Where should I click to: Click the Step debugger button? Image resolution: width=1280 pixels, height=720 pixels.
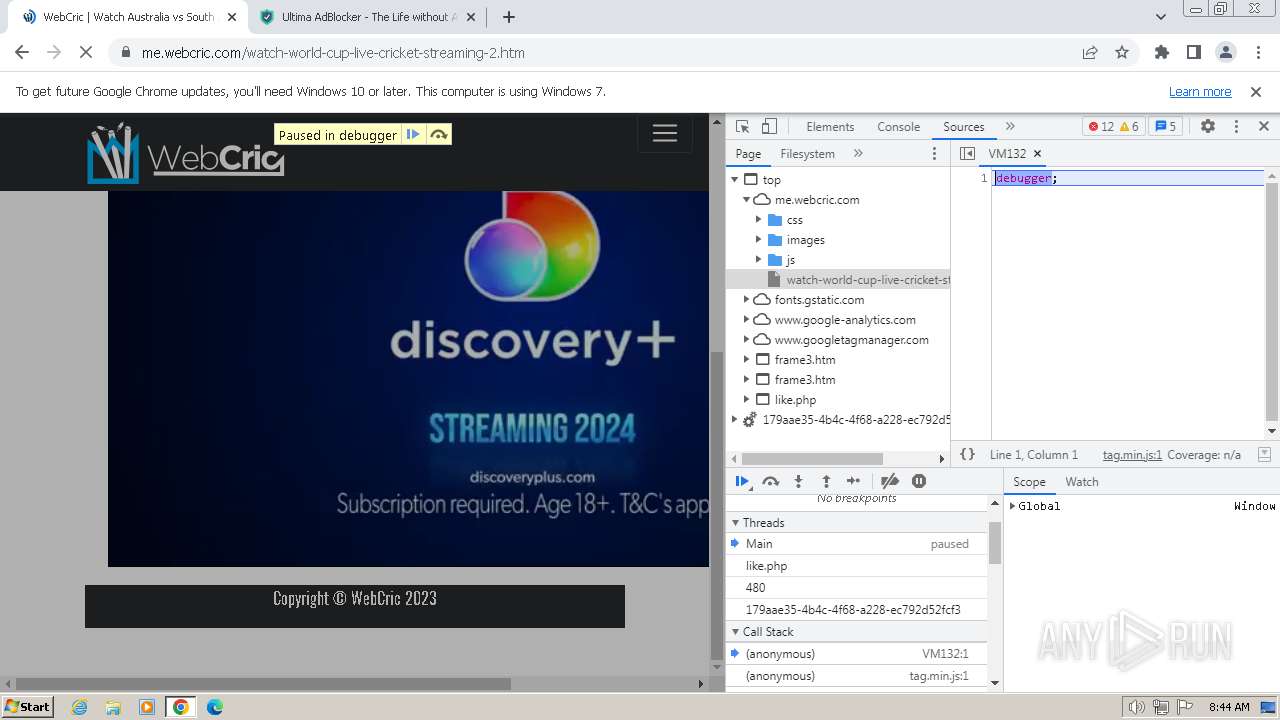click(853, 481)
